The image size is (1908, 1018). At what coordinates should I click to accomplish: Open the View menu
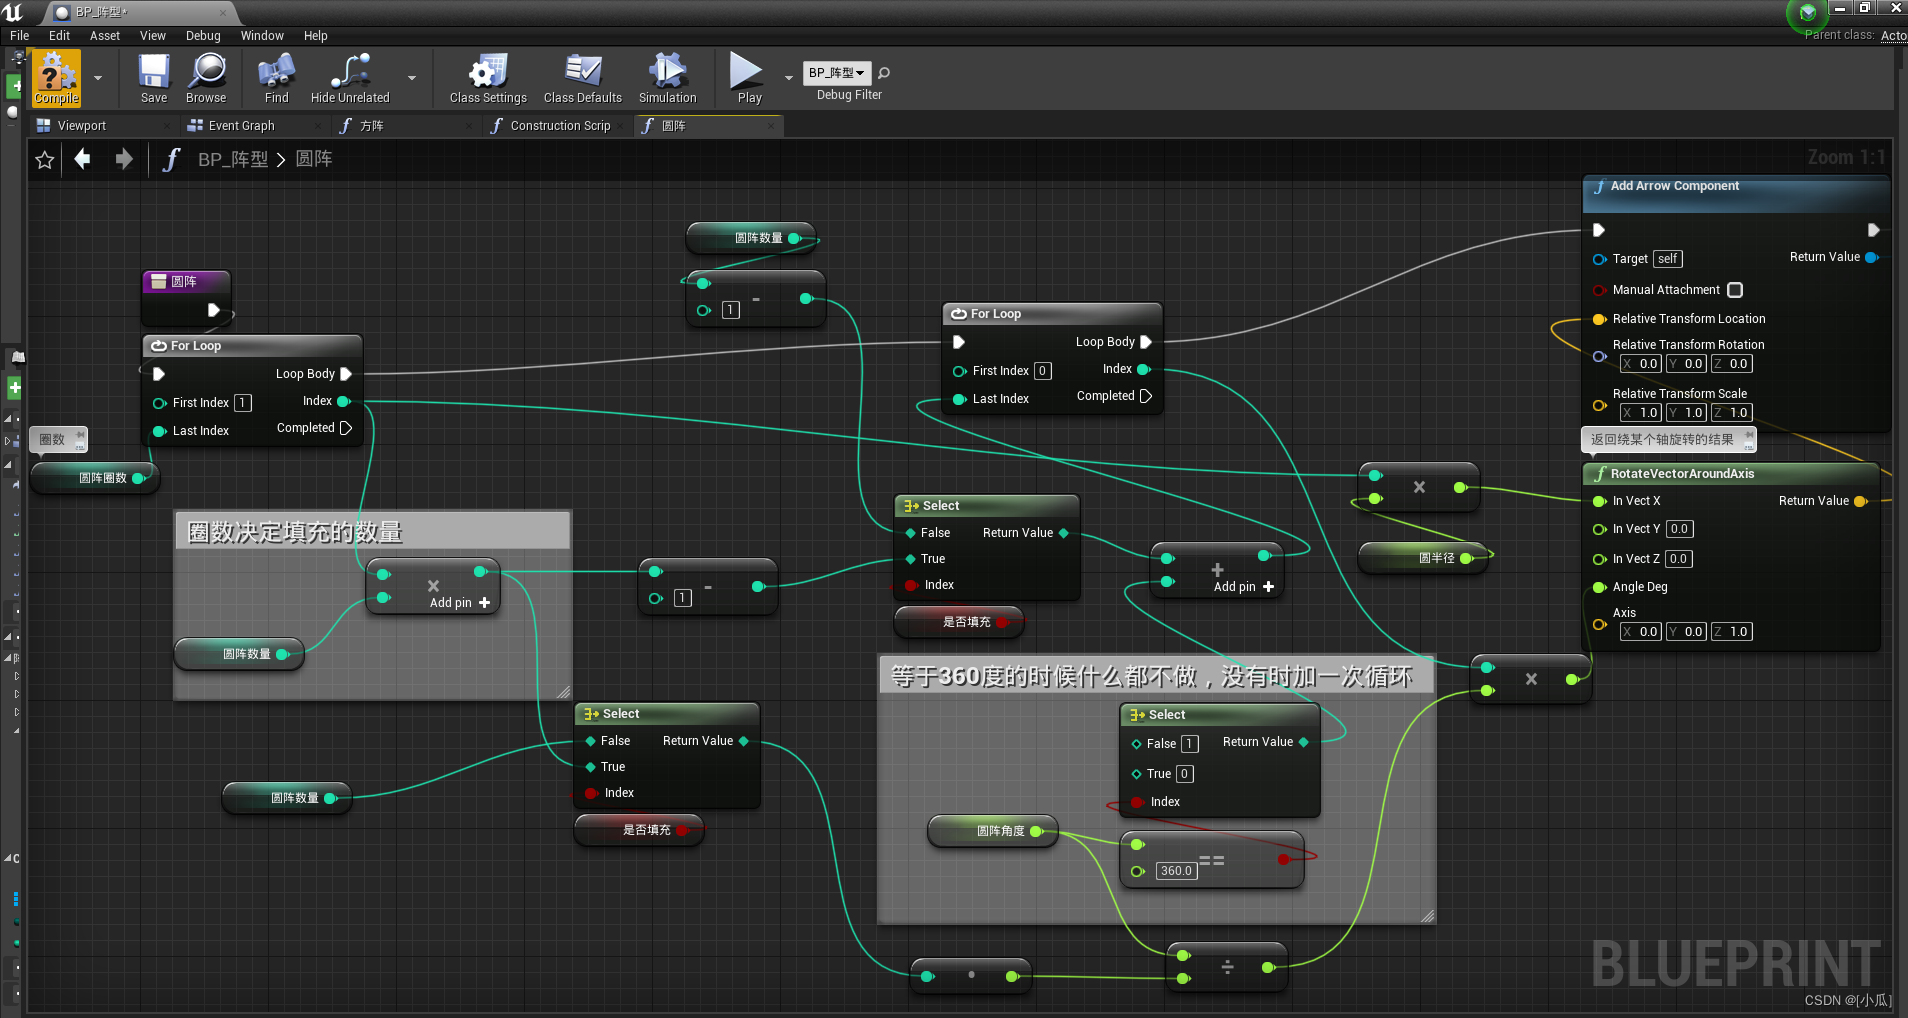153,36
